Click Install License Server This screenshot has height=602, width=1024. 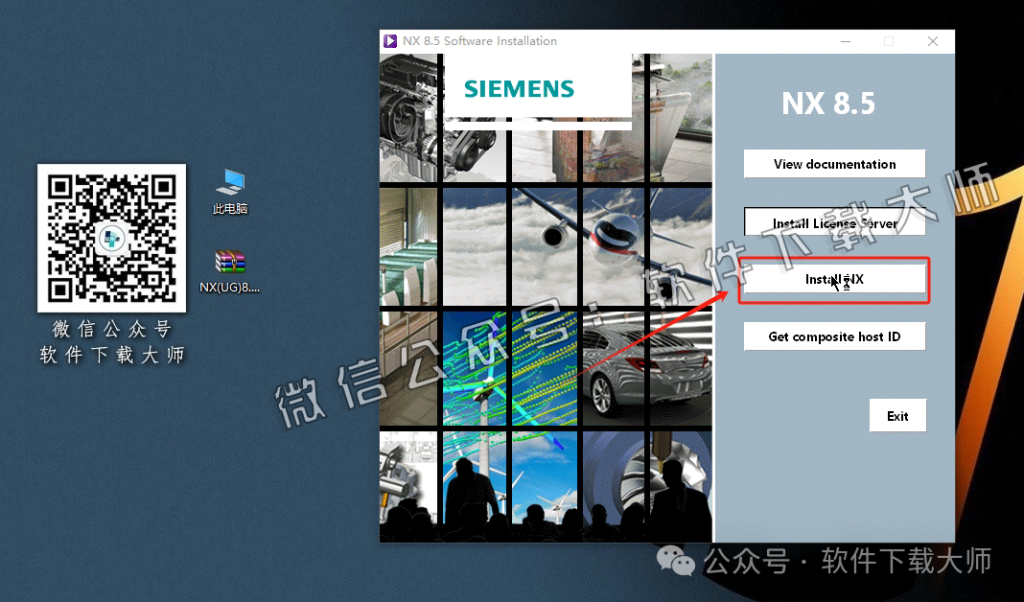[x=834, y=221]
